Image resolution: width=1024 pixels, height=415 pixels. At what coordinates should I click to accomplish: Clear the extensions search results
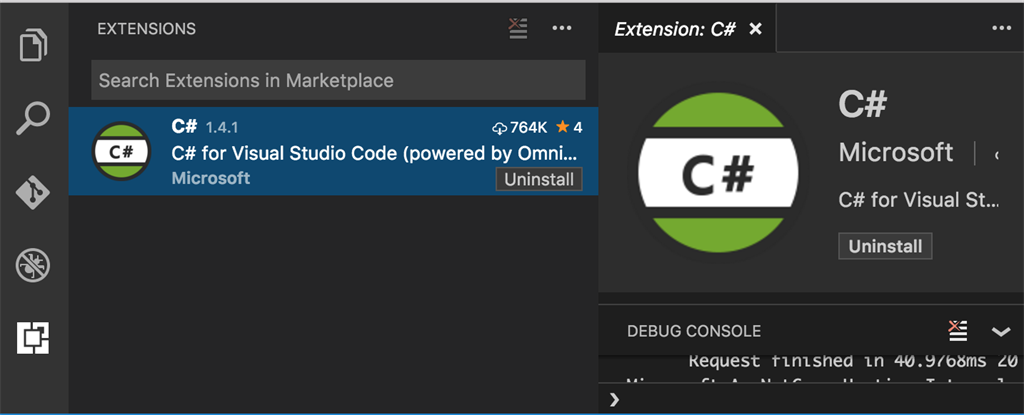[x=517, y=28]
